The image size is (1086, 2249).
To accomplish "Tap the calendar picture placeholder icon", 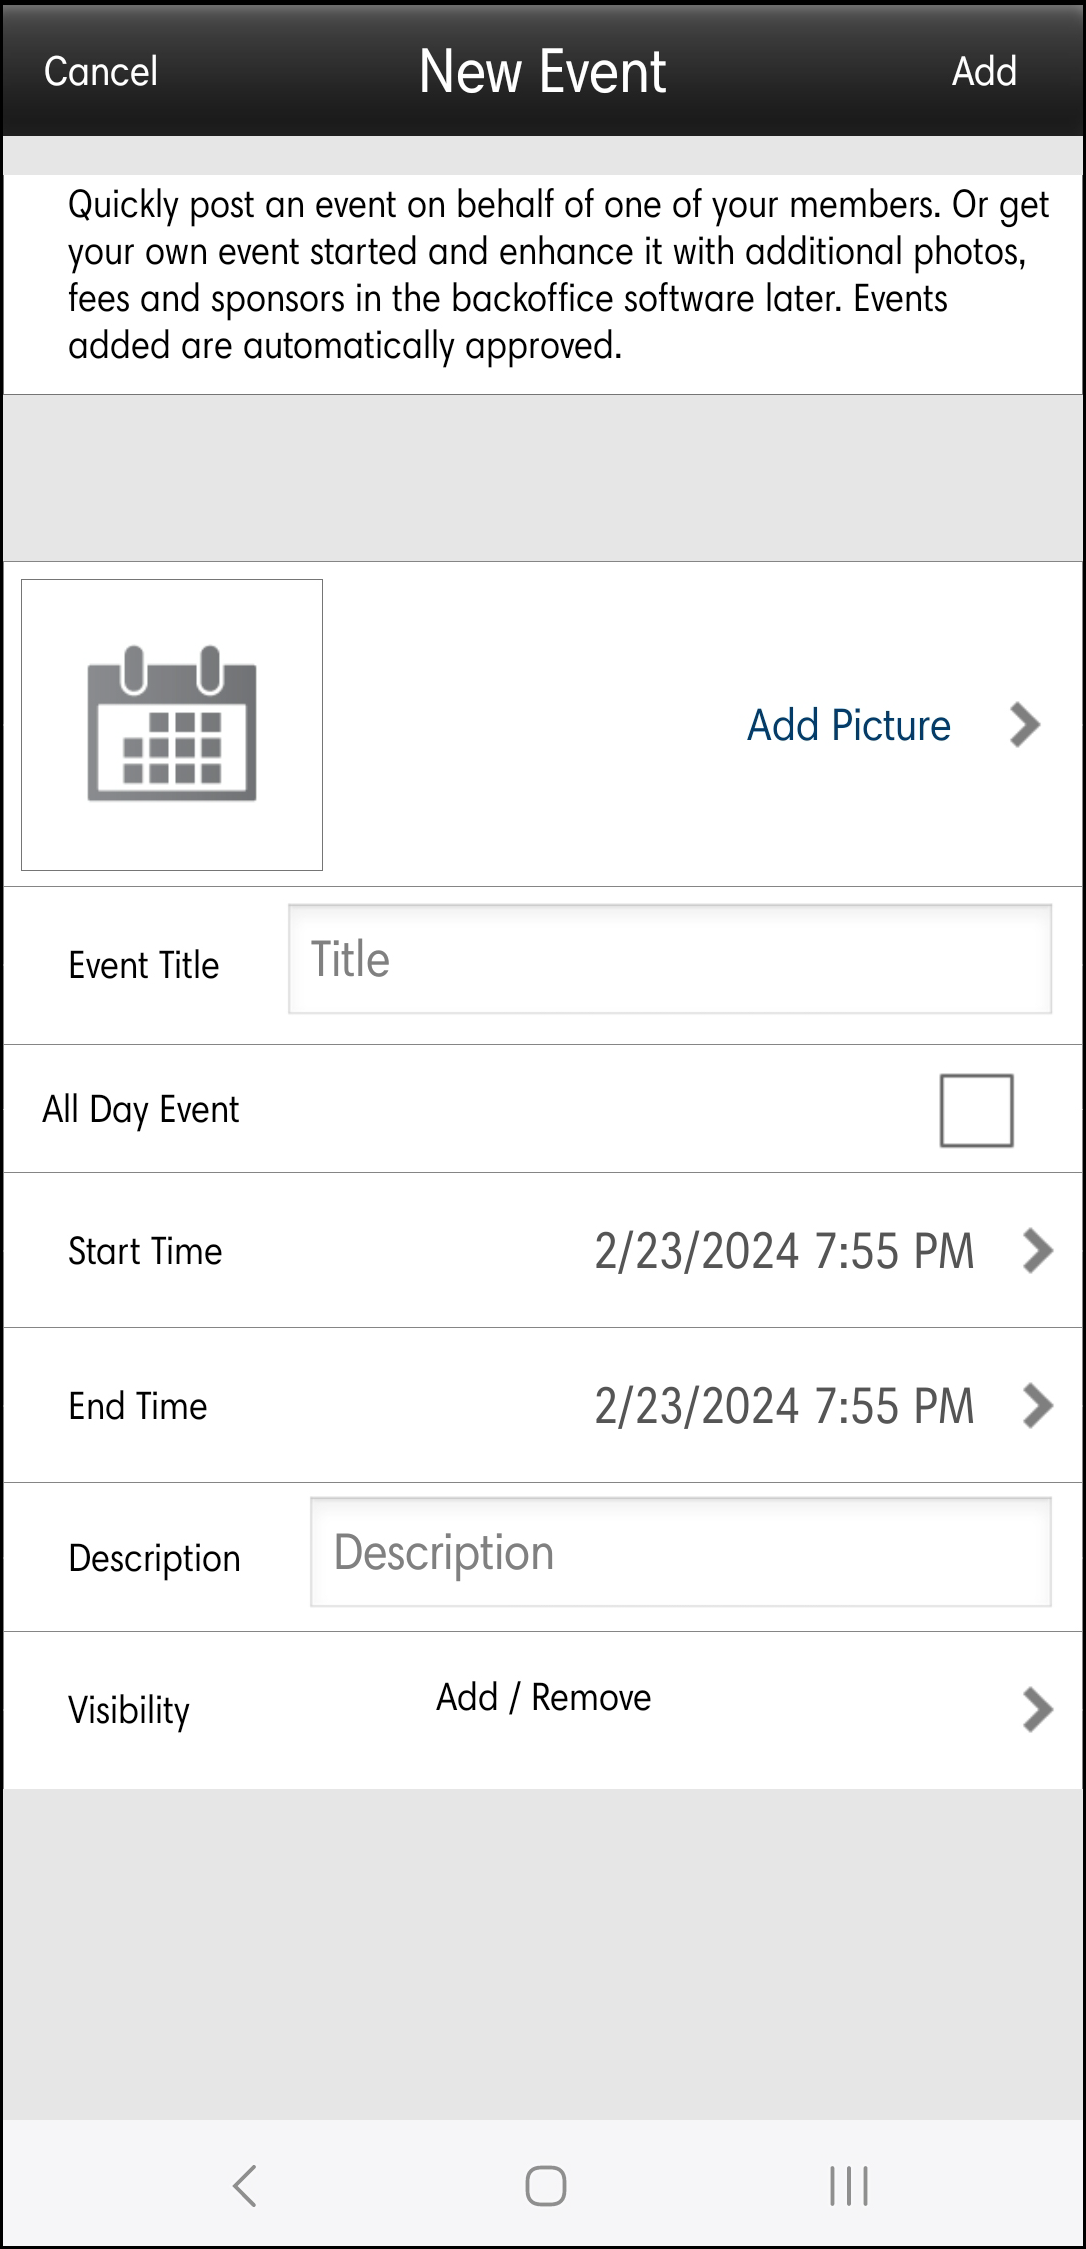I will click(x=172, y=724).
